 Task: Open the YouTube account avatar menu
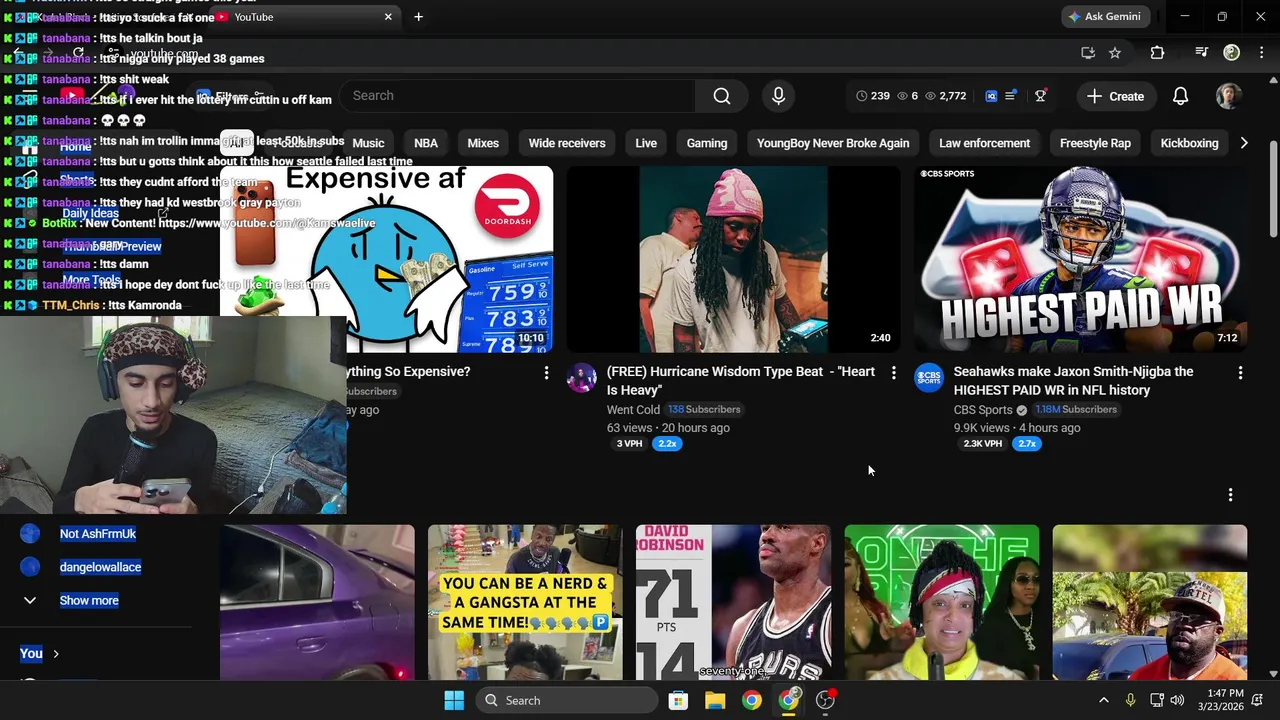[x=1228, y=96]
